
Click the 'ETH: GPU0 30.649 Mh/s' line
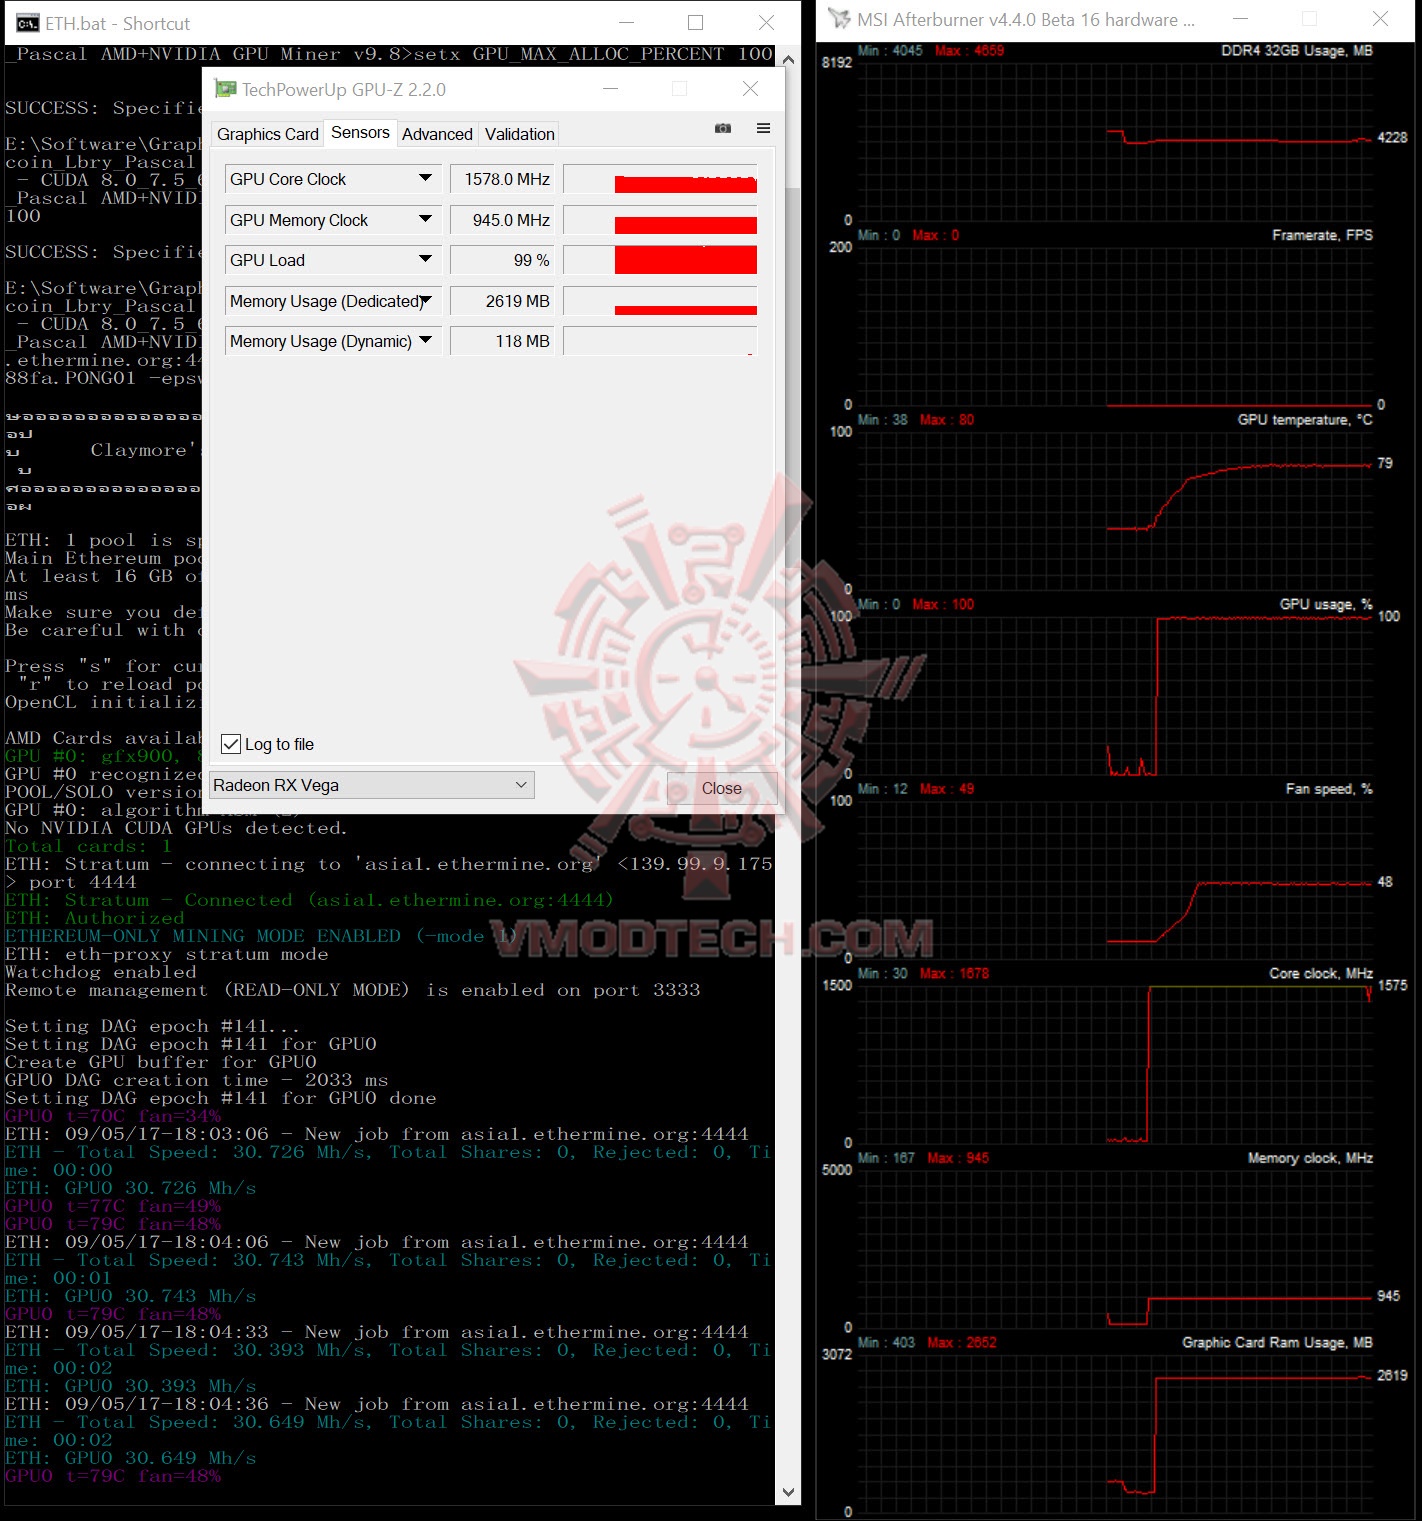click(x=131, y=1458)
